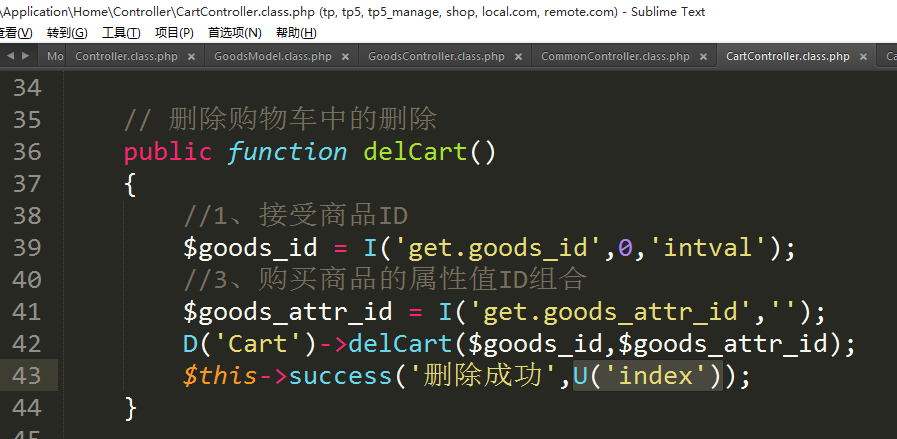Switch to the CommonController.class.php tab

(x=615, y=57)
